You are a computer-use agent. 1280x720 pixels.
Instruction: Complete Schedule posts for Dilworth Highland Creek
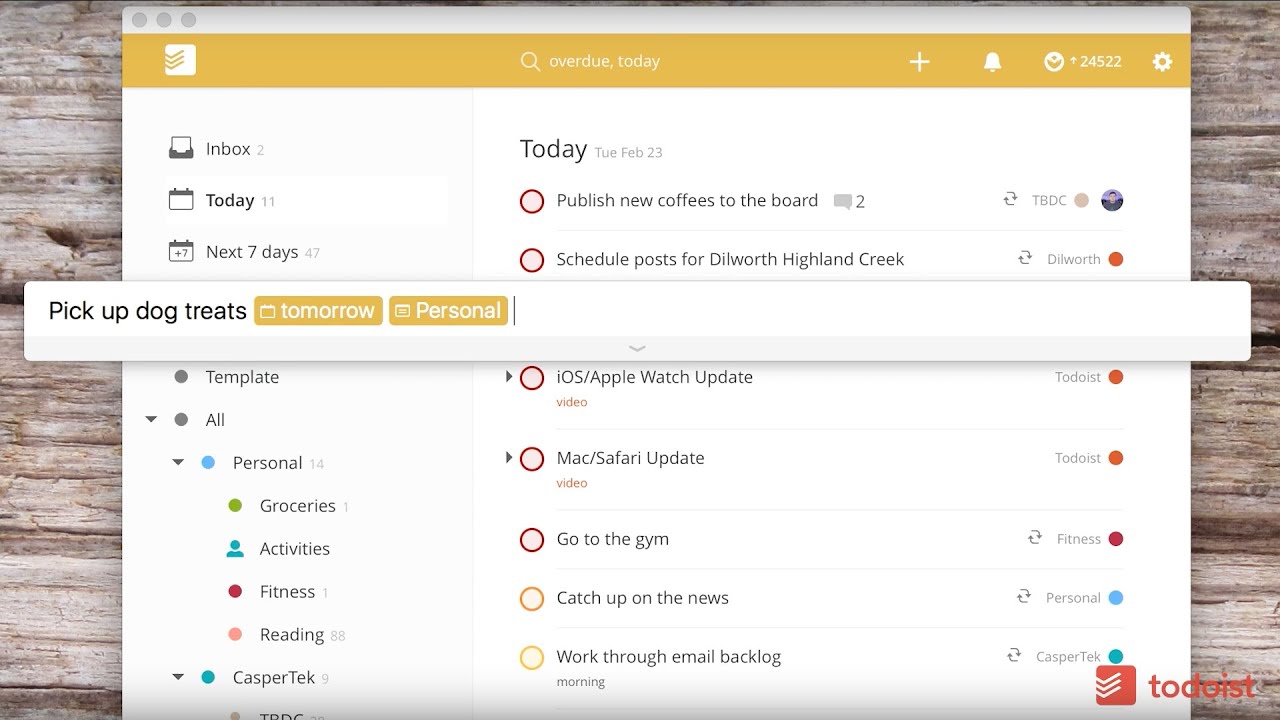(x=532, y=260)
